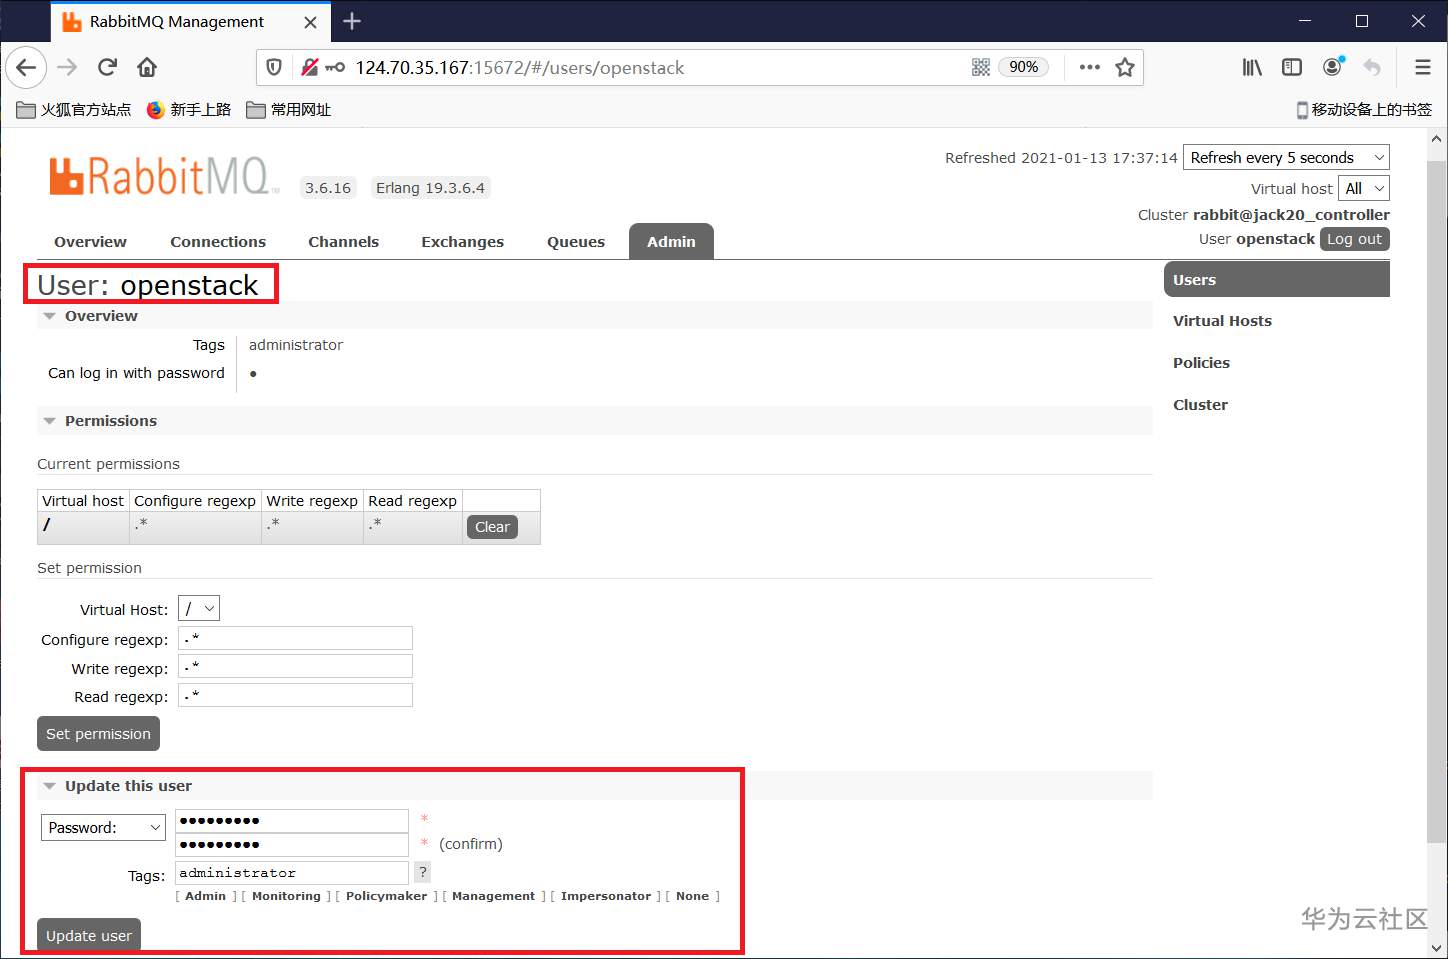Click the Set permission button
Screen dimensions: 1448x959
(x=98, y=734)
